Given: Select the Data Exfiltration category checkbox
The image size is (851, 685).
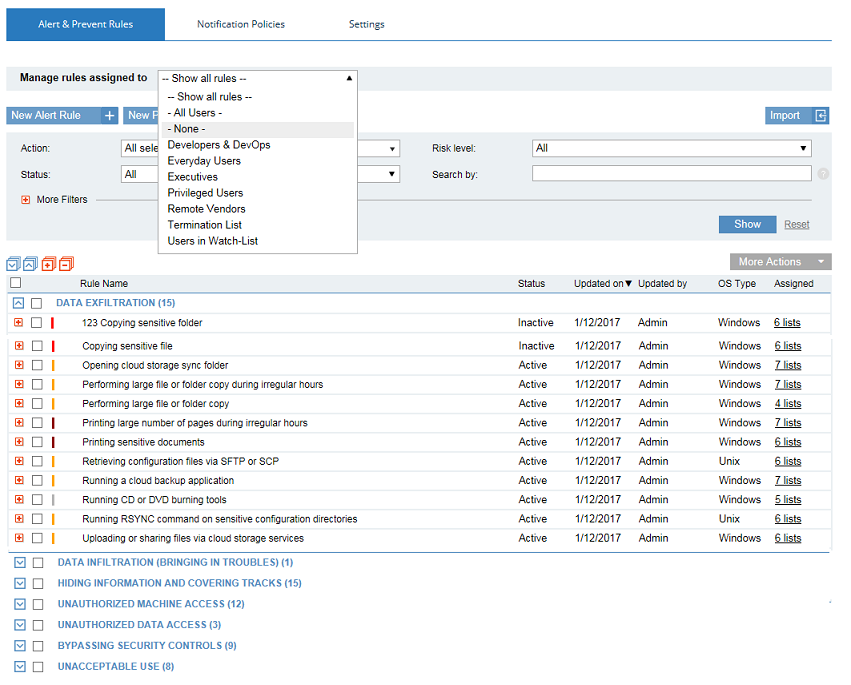Looking at the screenshot, I should 36,303.
